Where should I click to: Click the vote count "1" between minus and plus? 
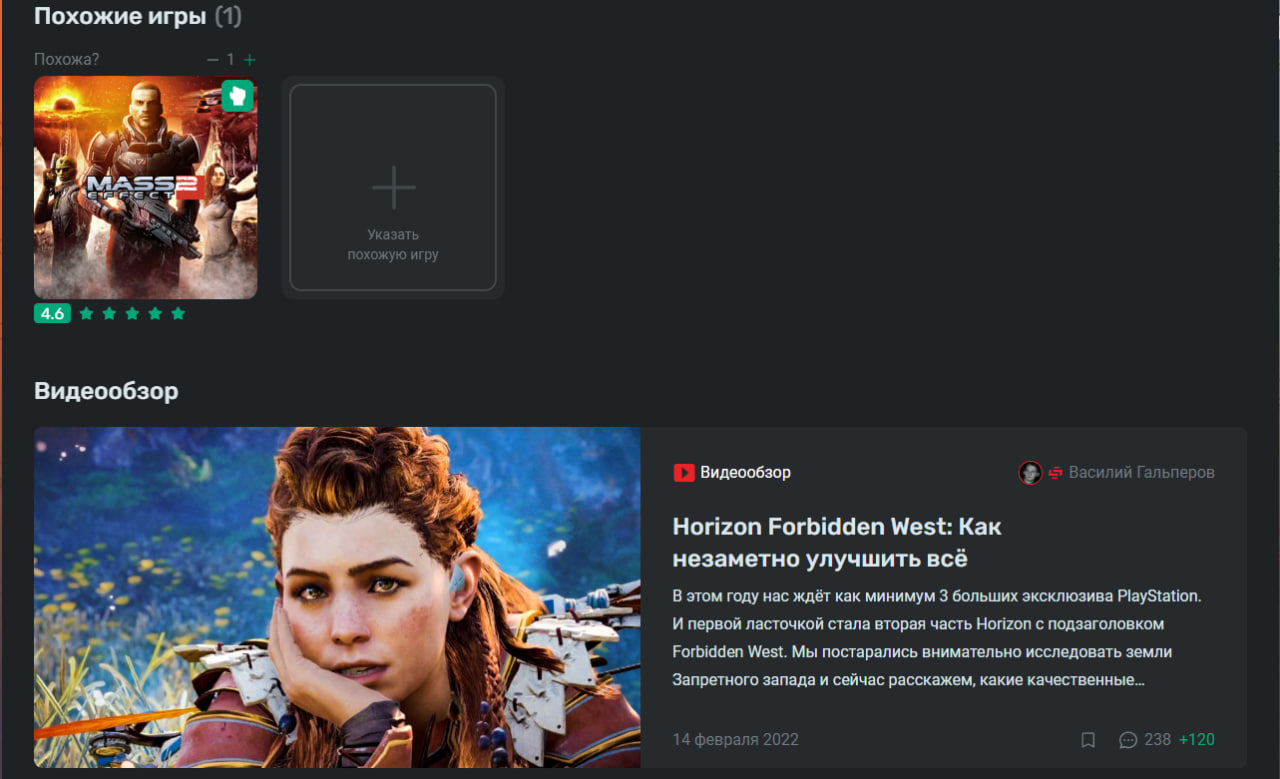click(x=230, y=60)
